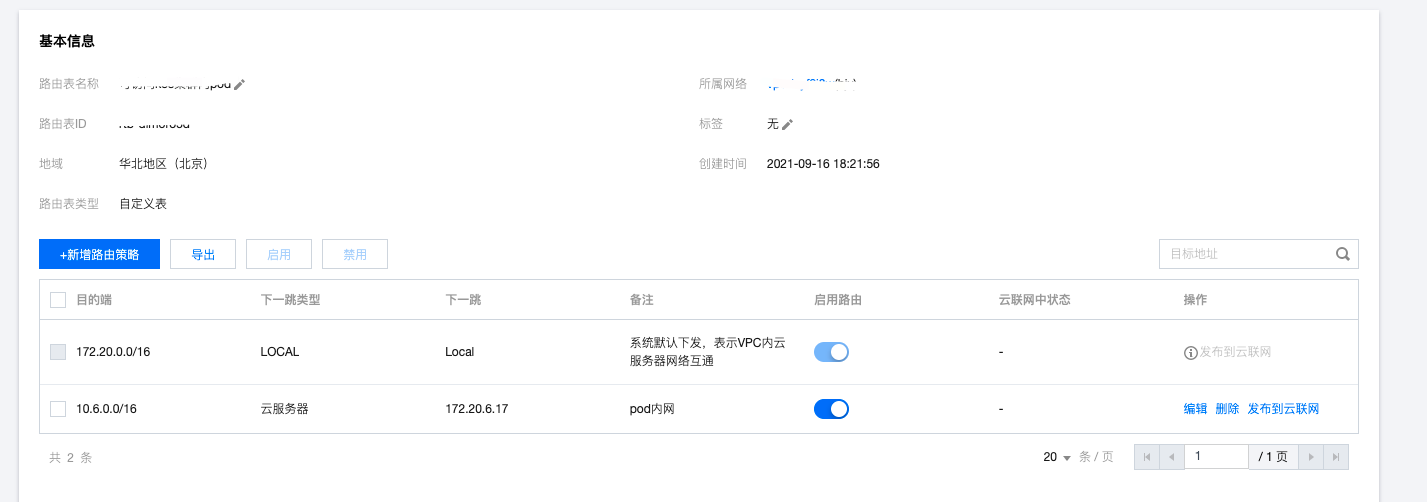Toggle route switch for 10.6.0.0/16

(831, 409)
